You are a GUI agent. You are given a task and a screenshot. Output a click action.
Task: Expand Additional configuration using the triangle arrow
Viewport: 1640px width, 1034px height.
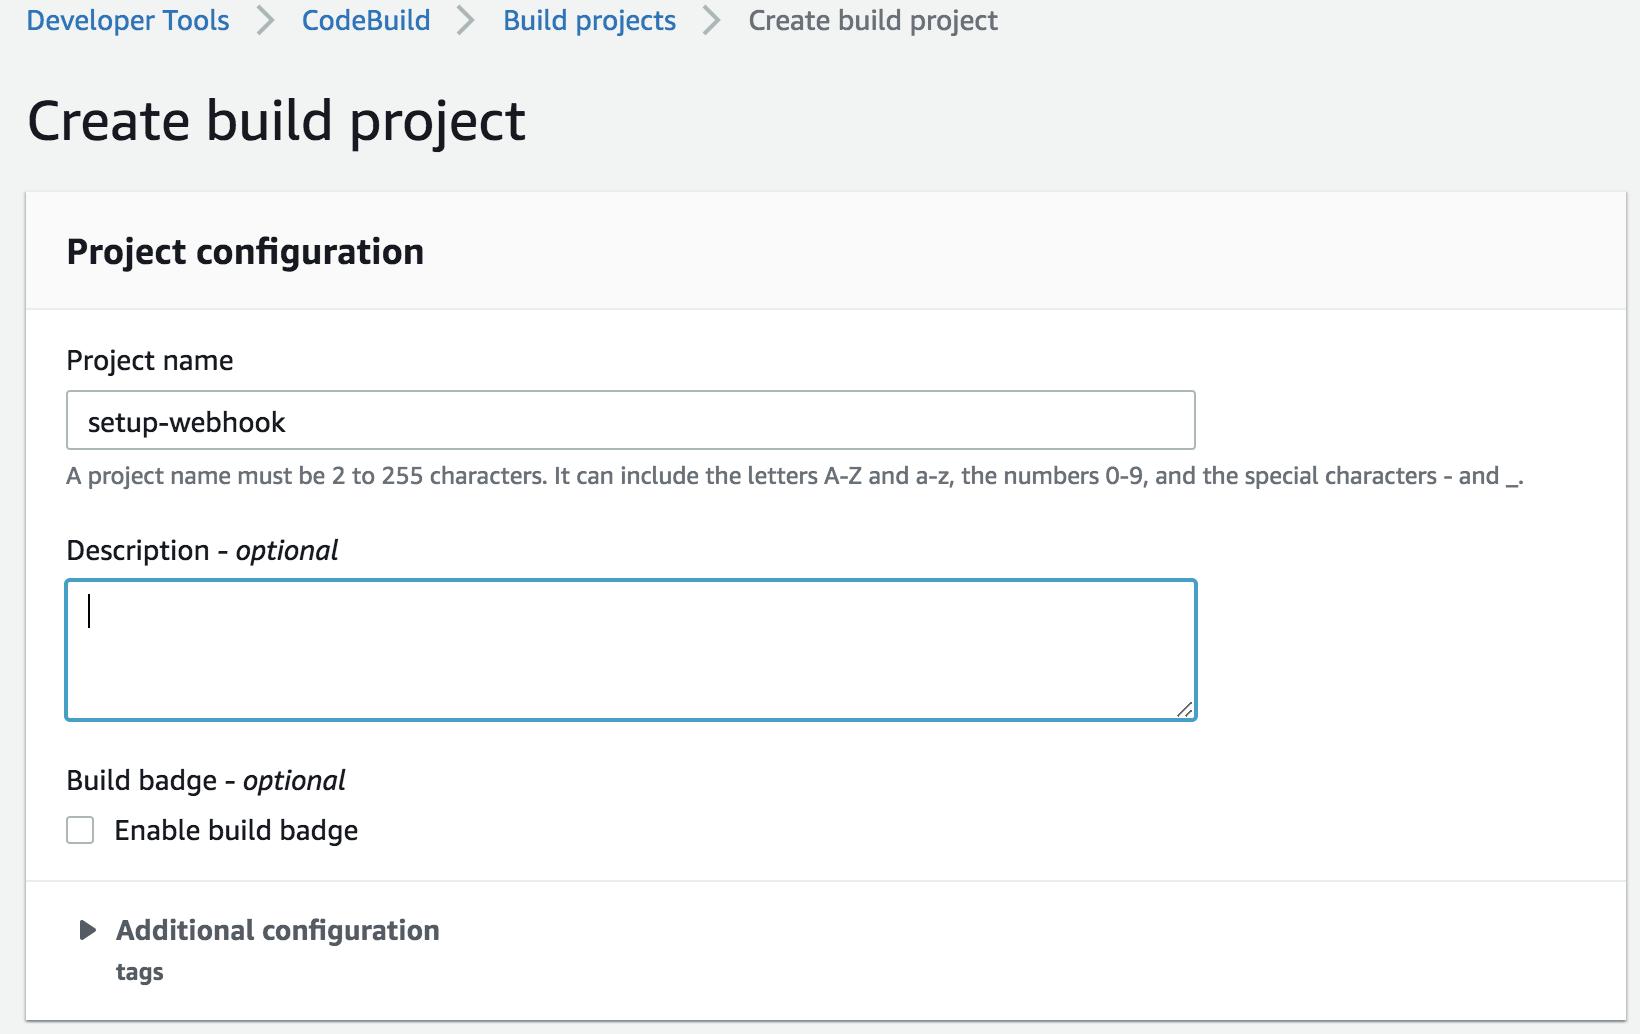88,930
